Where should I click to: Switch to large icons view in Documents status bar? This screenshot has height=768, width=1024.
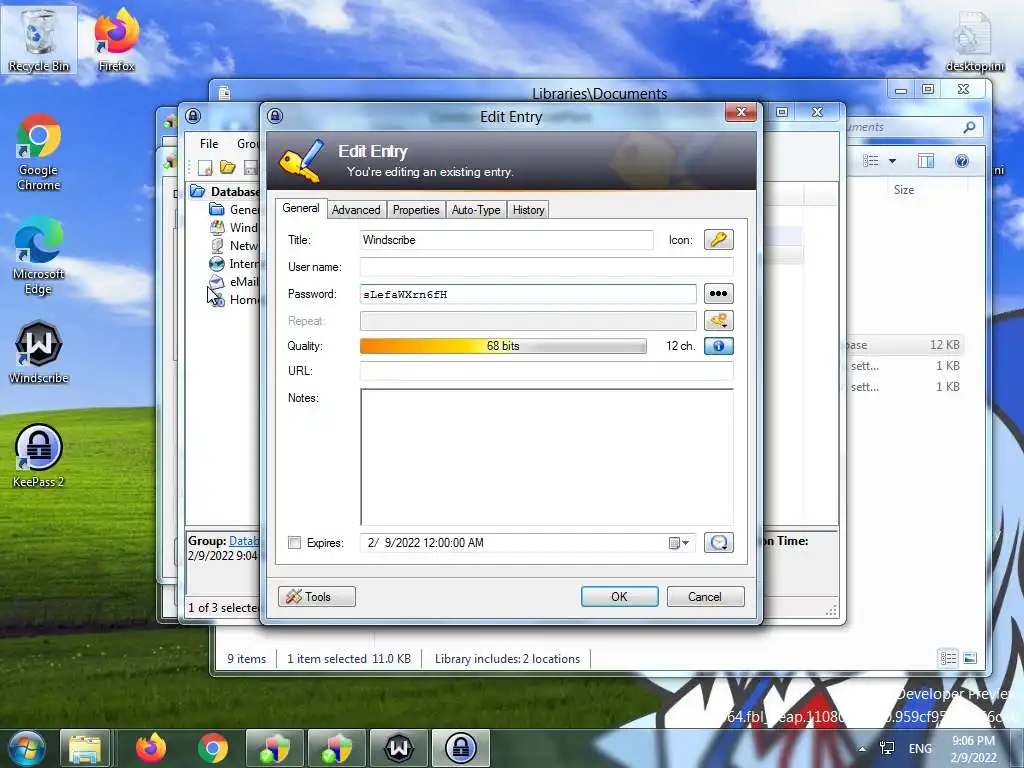click(x=970, y=658)
